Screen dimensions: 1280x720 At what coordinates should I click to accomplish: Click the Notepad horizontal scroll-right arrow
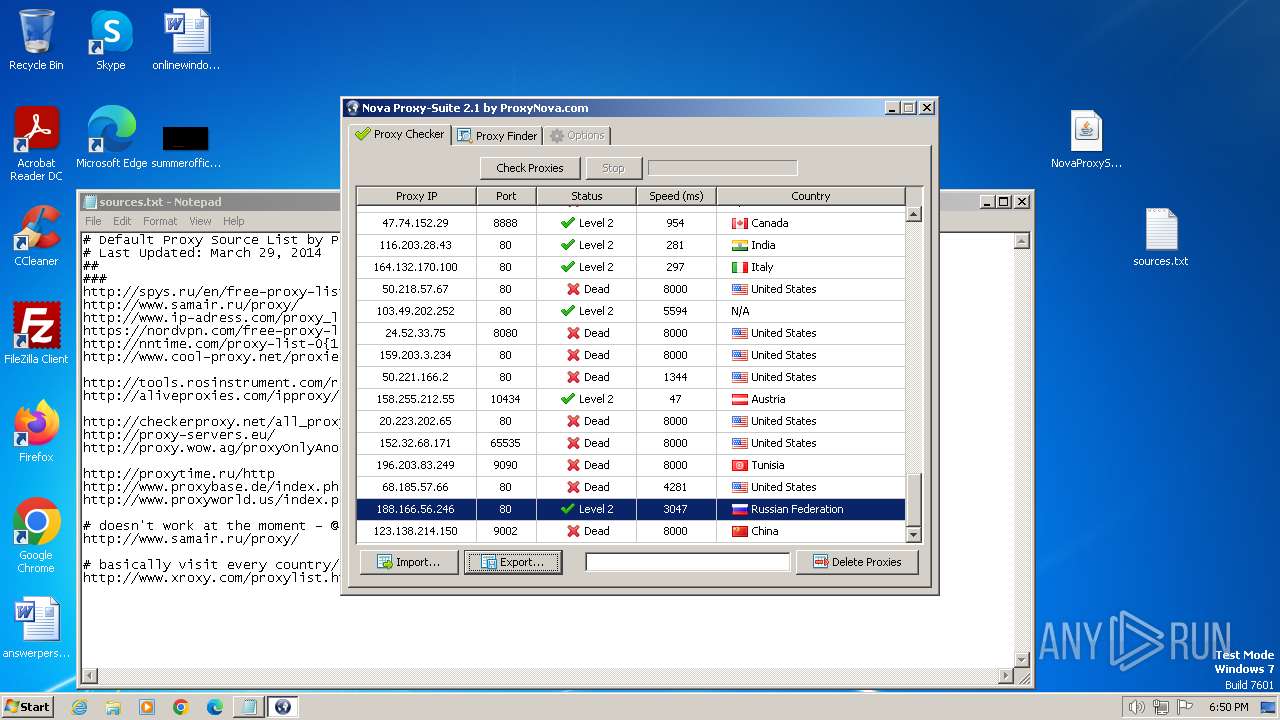click(x=1006, y=677)
